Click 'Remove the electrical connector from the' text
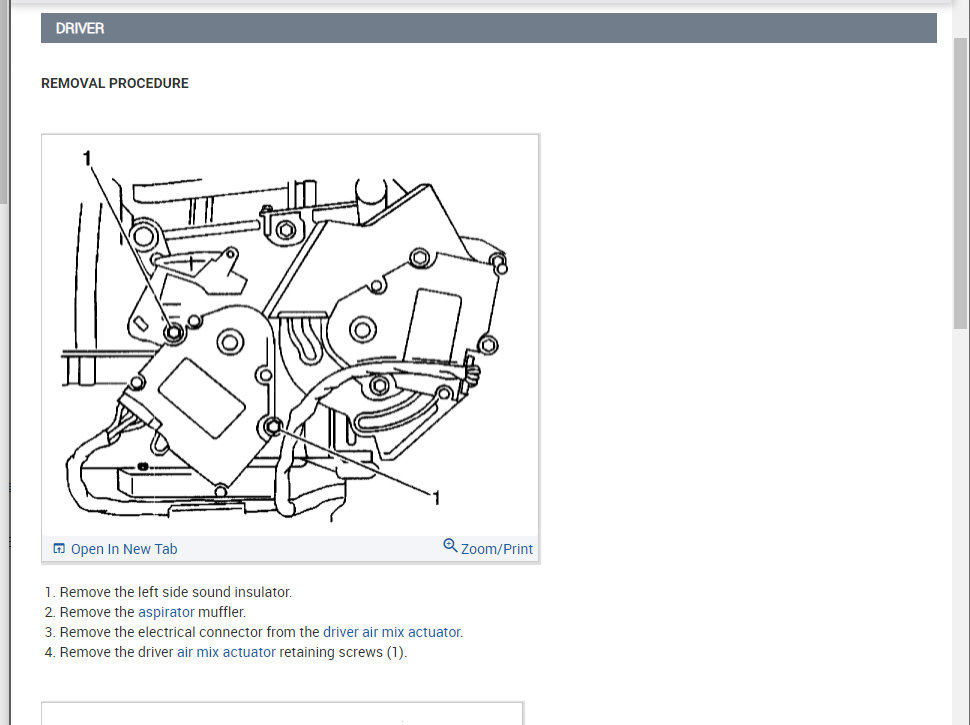The height and width of the screenshot is (725, 970). [189, 632]
